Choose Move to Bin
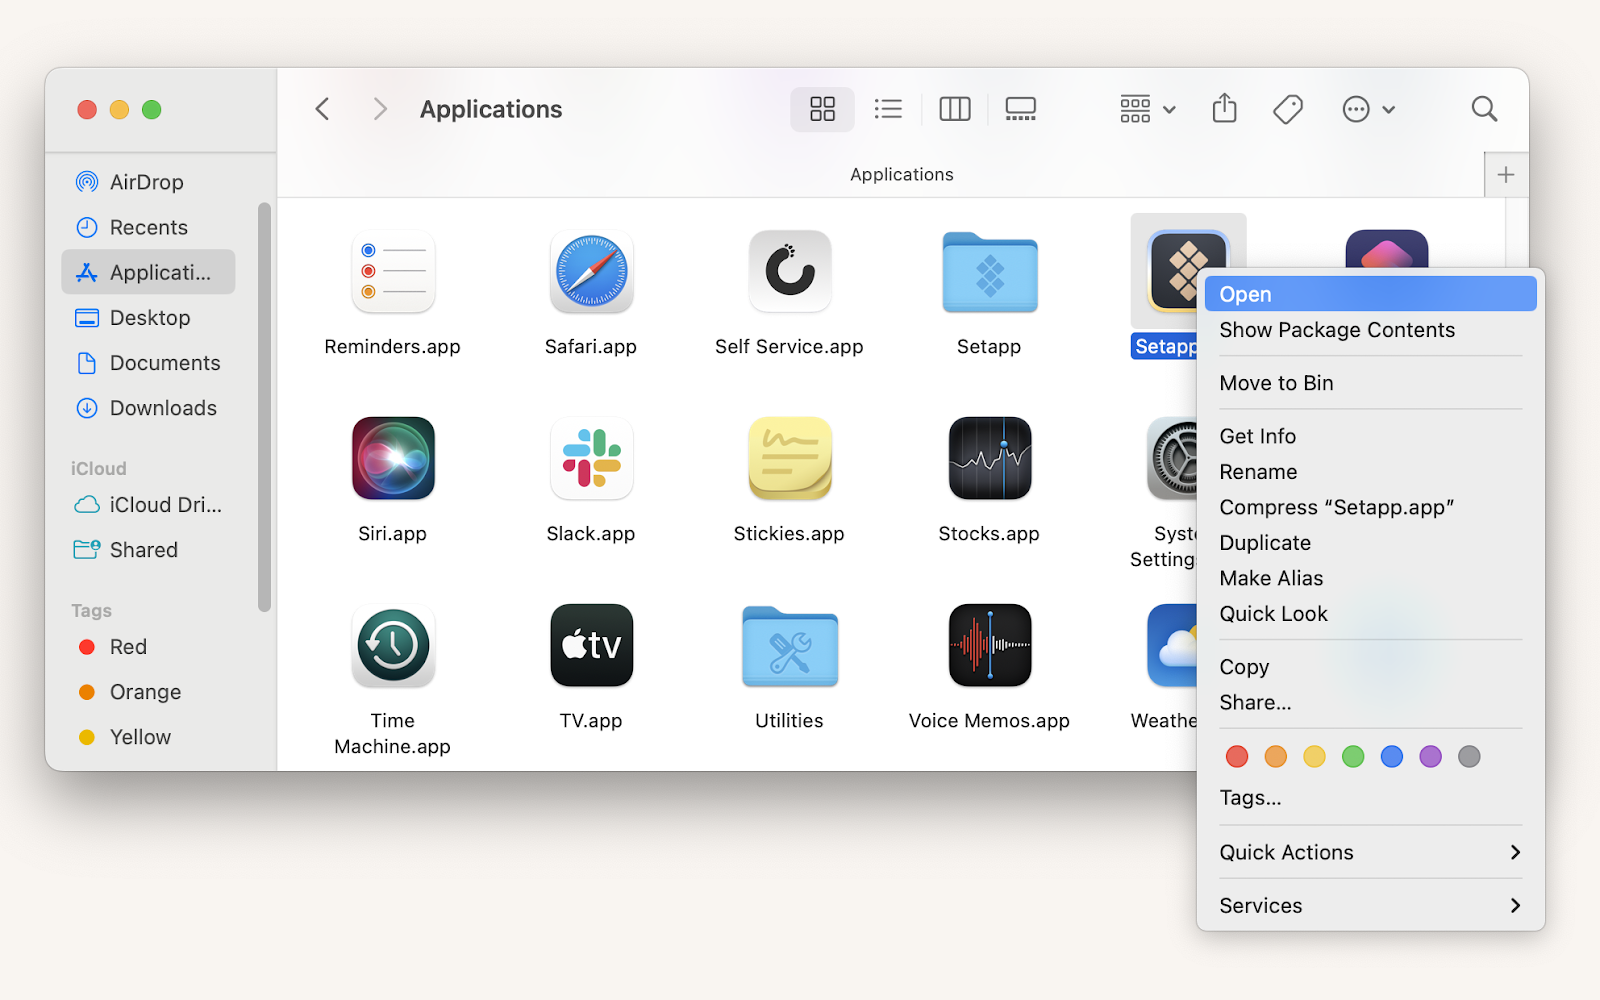Image resolution: width=1600 pixels, height=1000 pixels. tap(1370, 383)
